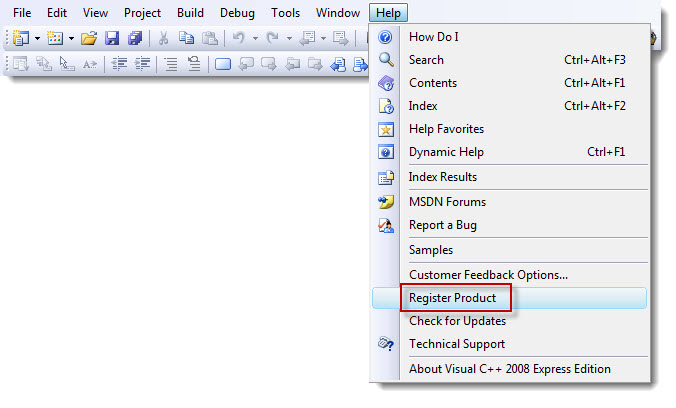Open Samples from the Help menu

point(510,250)
